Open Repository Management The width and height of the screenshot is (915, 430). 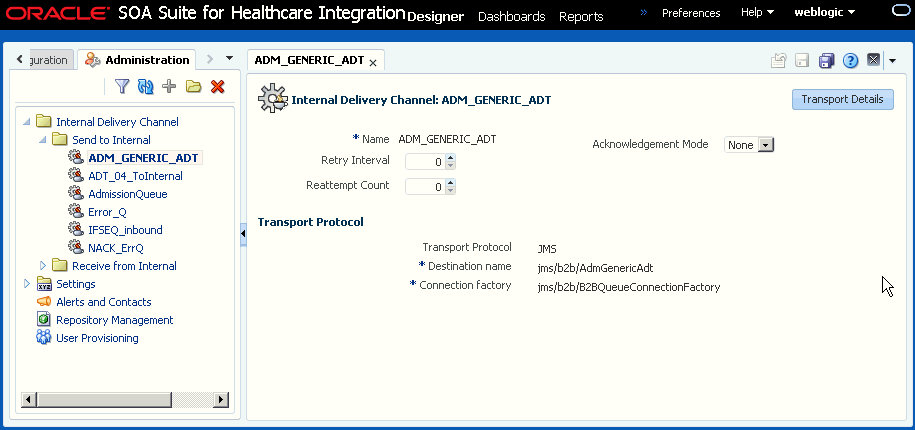114,320
